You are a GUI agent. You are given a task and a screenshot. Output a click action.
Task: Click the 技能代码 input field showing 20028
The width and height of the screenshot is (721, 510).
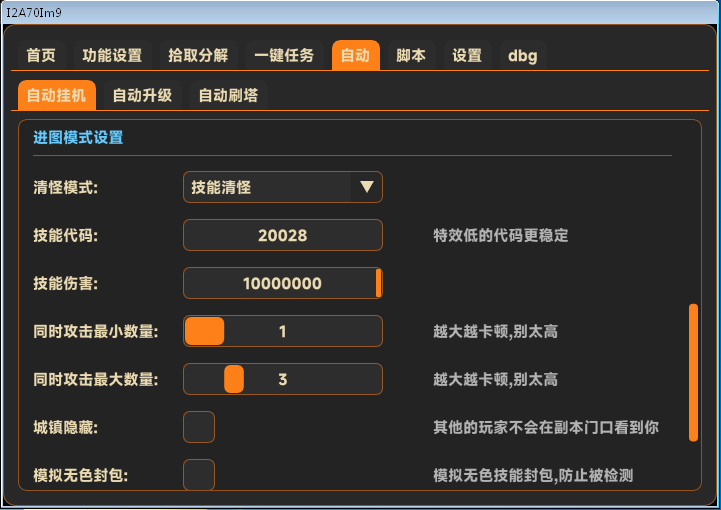(282, 236)
